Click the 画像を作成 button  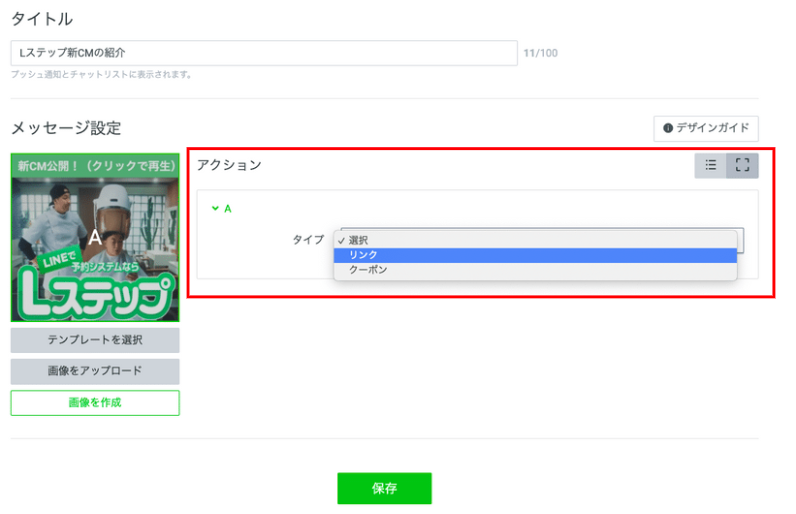pos(95,403)
